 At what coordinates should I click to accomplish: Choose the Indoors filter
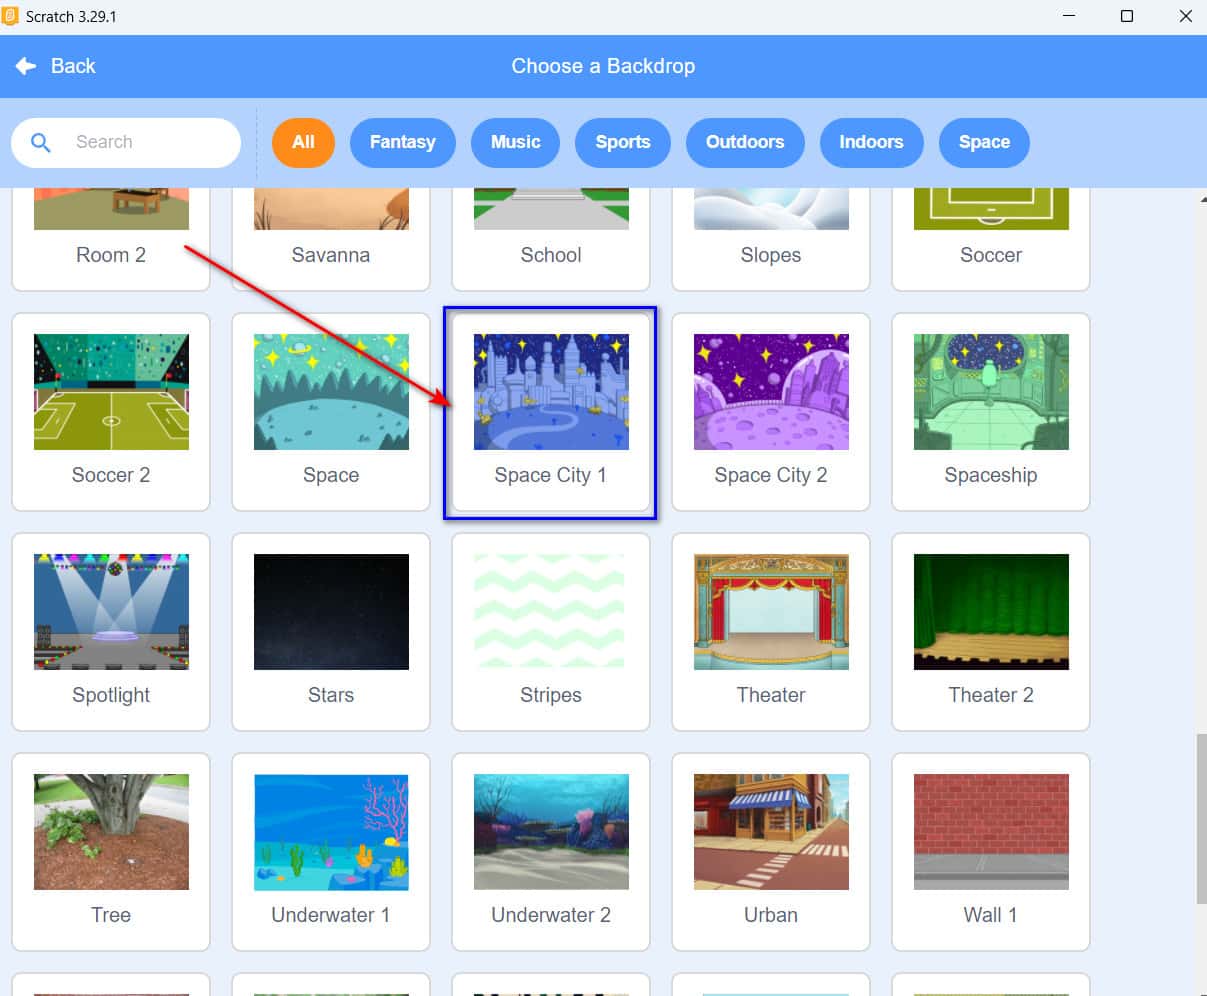tap(870, 142)
